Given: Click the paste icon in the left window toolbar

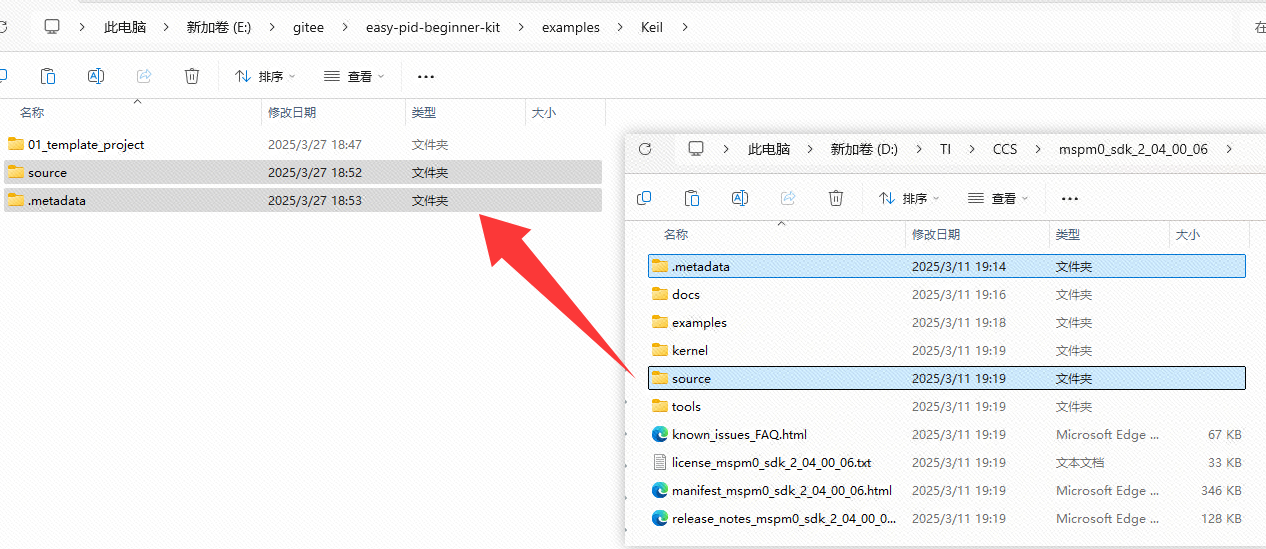Looking at the screenshot, I should (x=48, y=76).
